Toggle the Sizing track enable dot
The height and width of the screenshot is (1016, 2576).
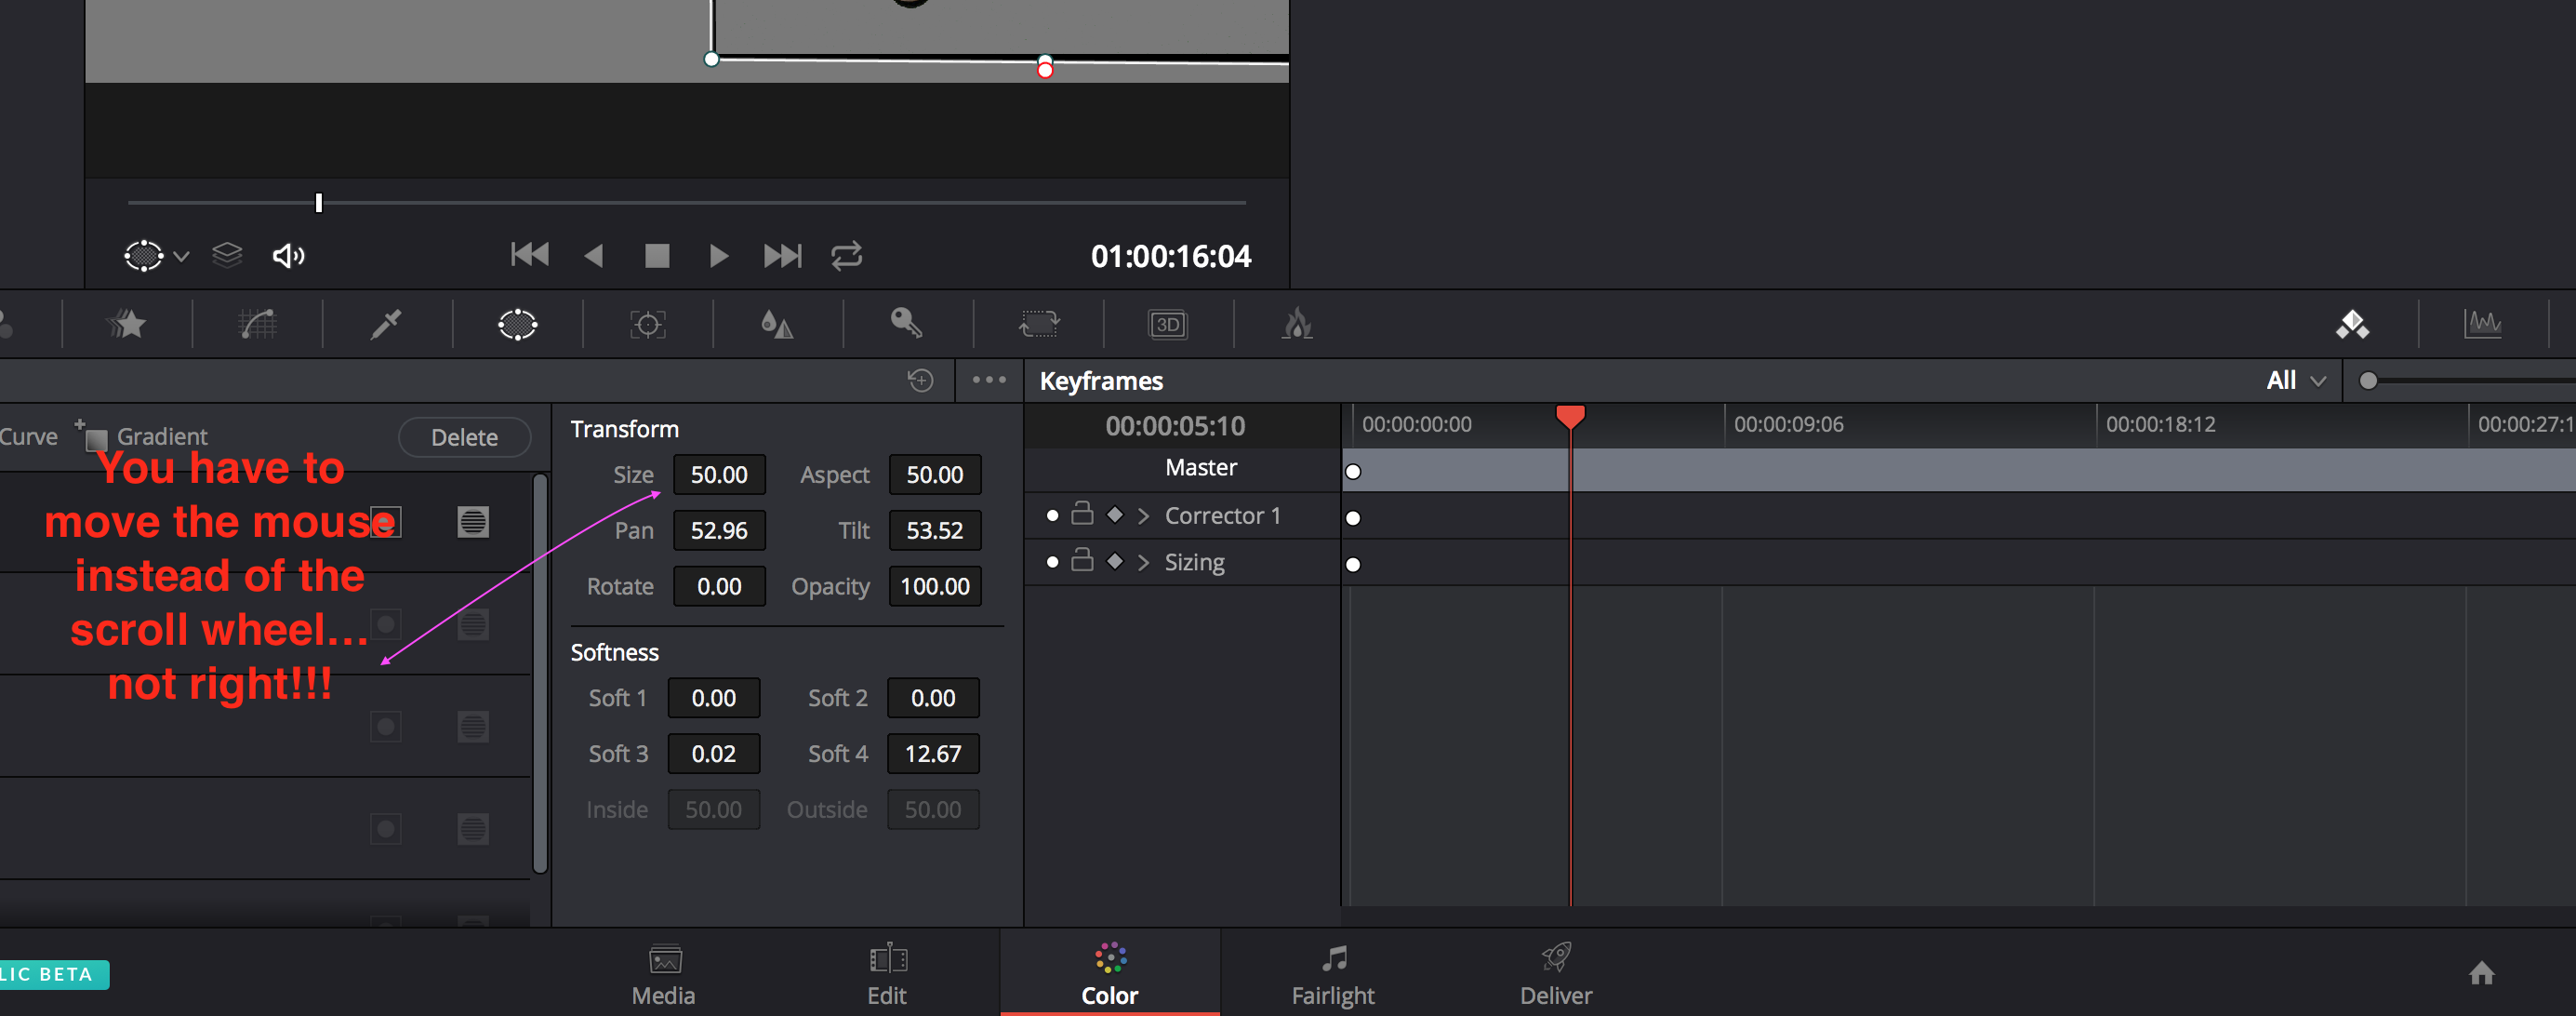1052,562
